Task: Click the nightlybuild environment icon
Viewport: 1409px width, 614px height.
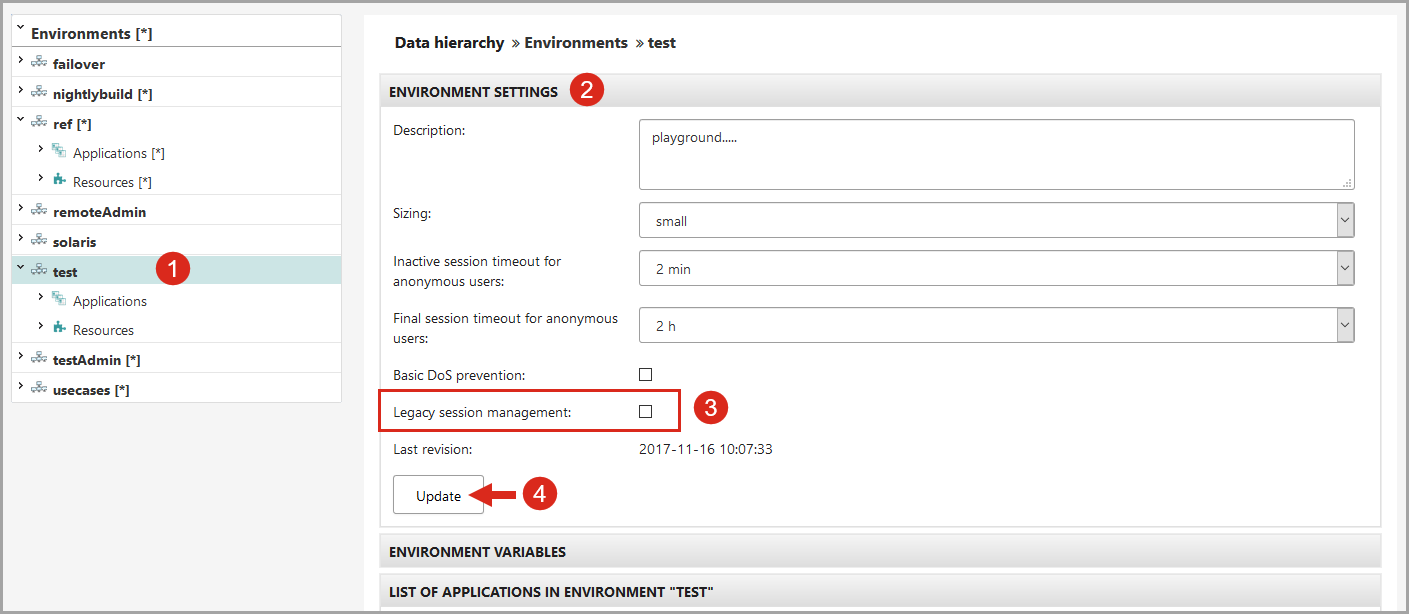Action: 39,93
